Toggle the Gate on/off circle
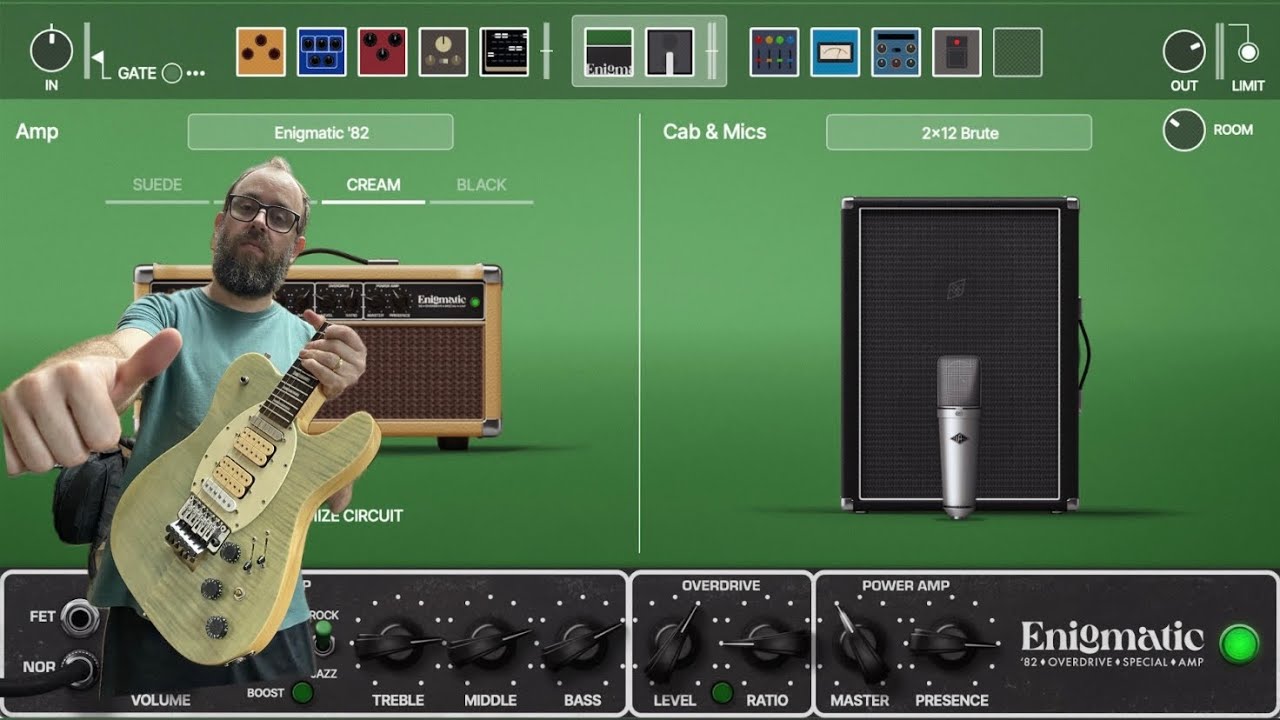Viewport: 1280px width, 720px height. coord(172,73)
